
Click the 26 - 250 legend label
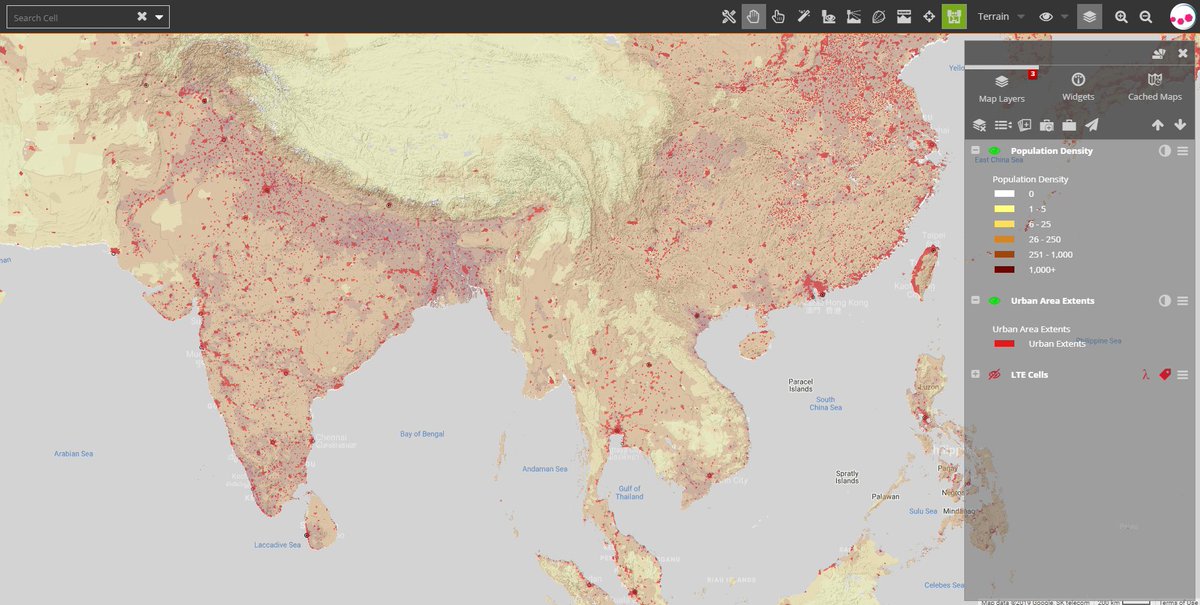pyautogui.click(x=1045, y=239)
